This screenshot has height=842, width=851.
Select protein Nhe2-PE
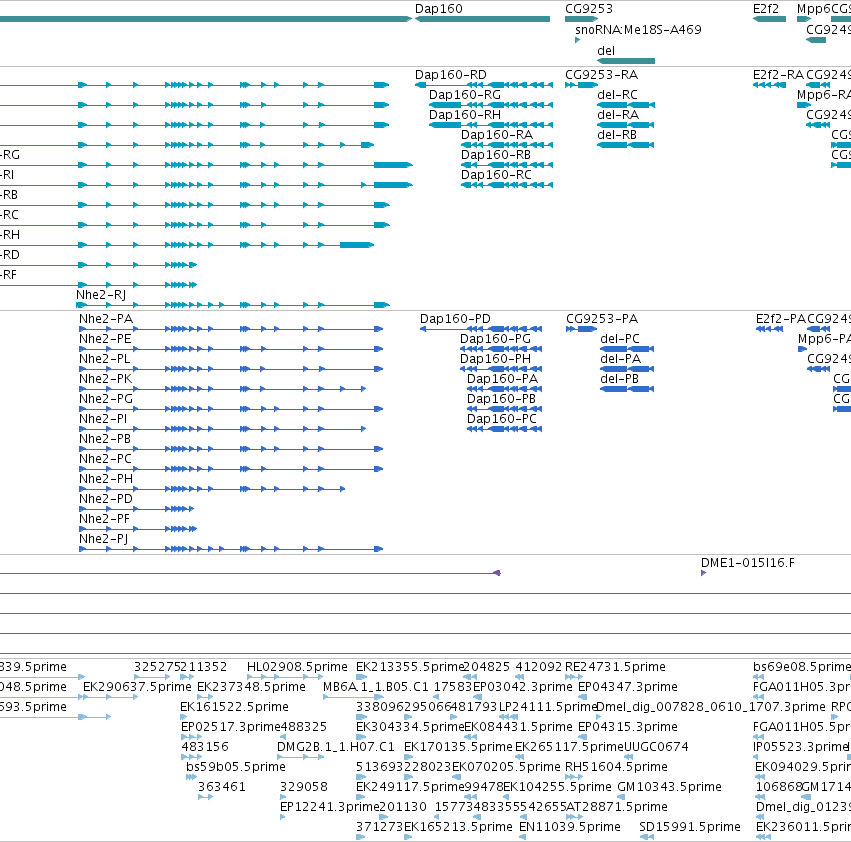pyautogui.click(x=105, y=339)
